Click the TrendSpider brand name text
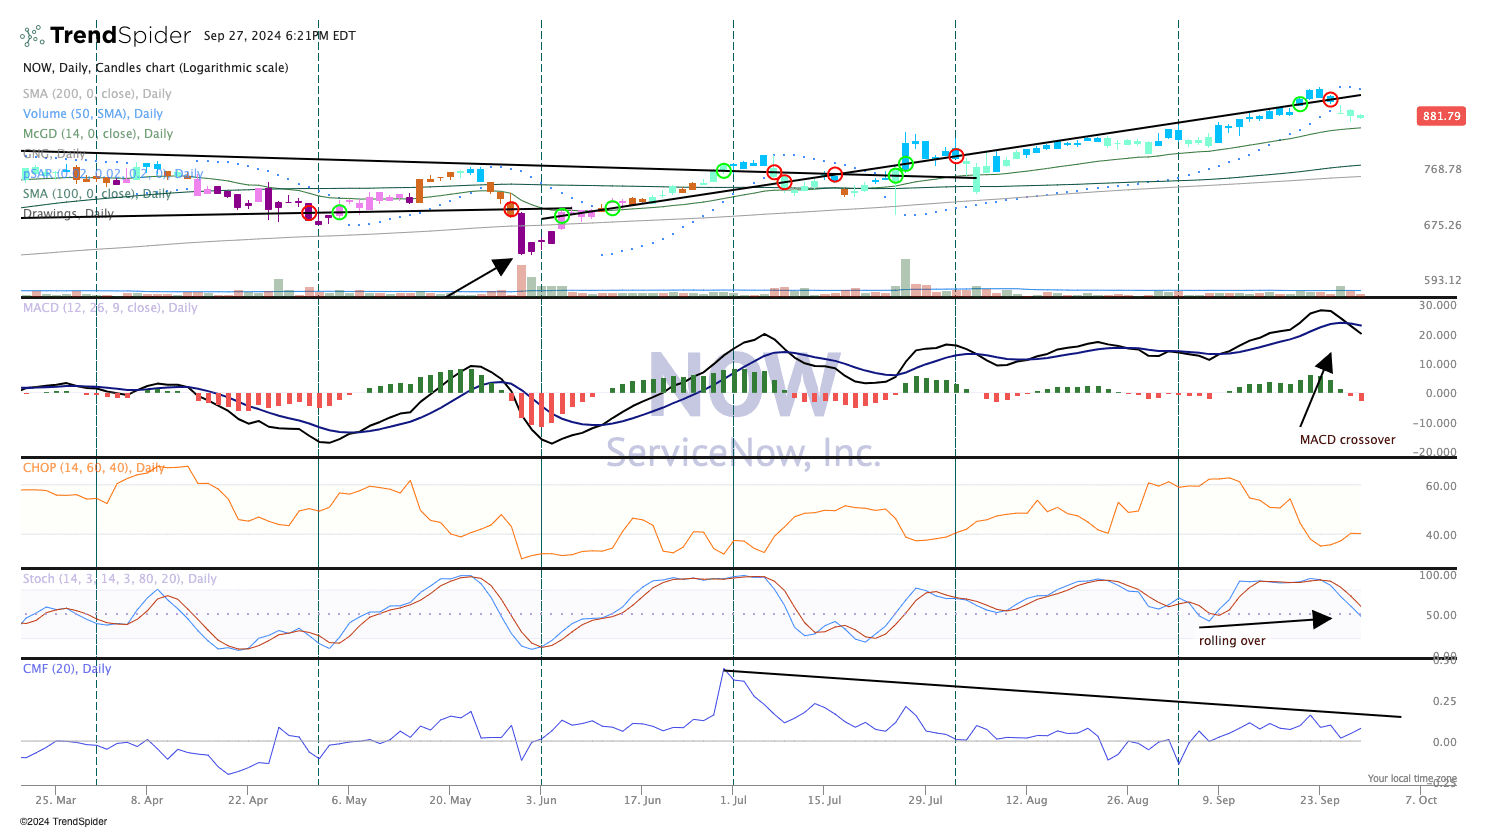The image size is (1487, 831). (120, 36)
